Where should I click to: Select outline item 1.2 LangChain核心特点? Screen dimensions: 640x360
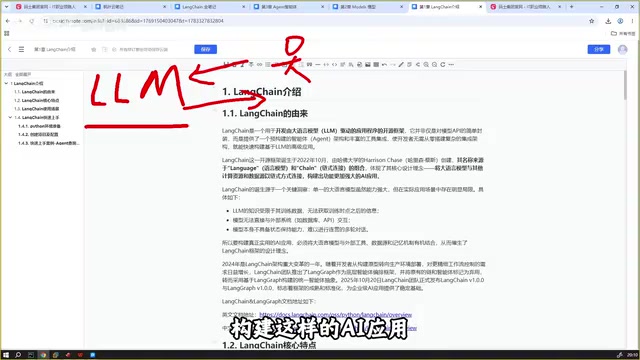(x=37, y=100)
